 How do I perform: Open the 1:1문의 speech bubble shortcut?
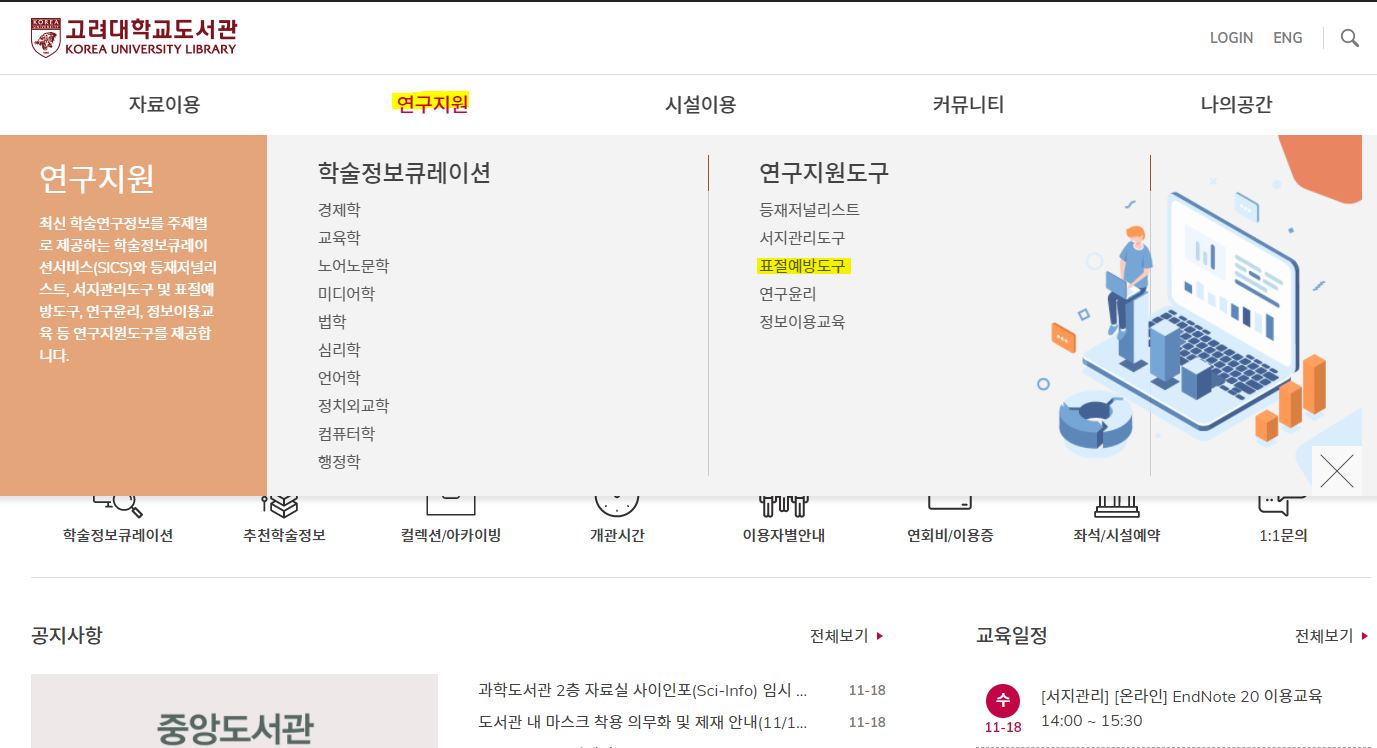coord(1282,520)
